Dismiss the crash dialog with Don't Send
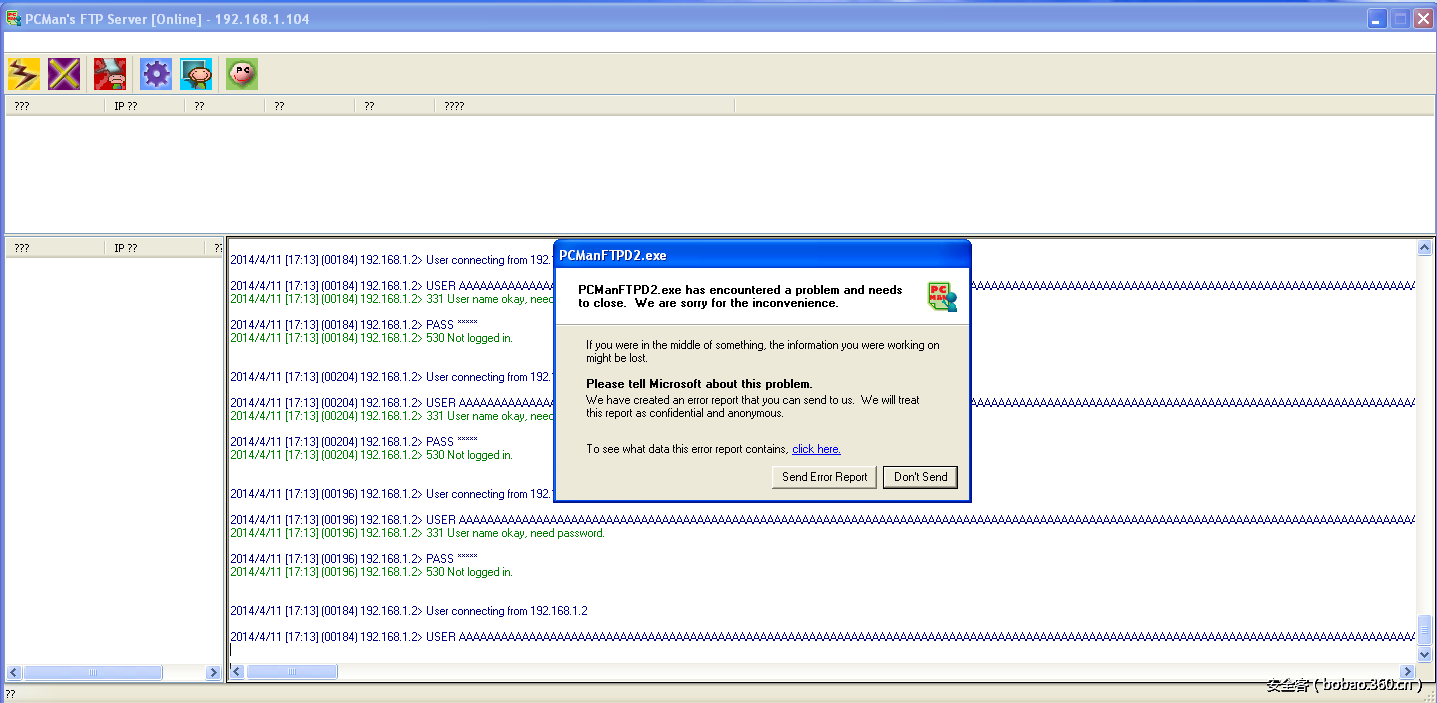 coord(919,477)
